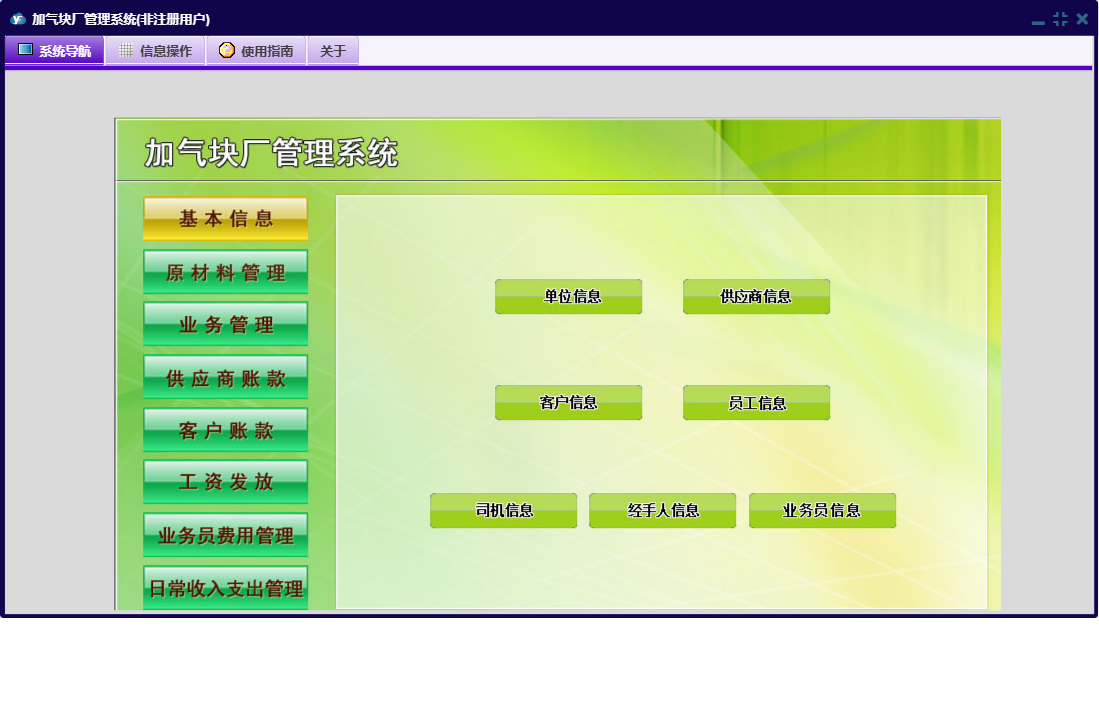This screenshot has height=723, width=1099.
Task: Open the 使用指南 tab
Action: tap(257, 50)
